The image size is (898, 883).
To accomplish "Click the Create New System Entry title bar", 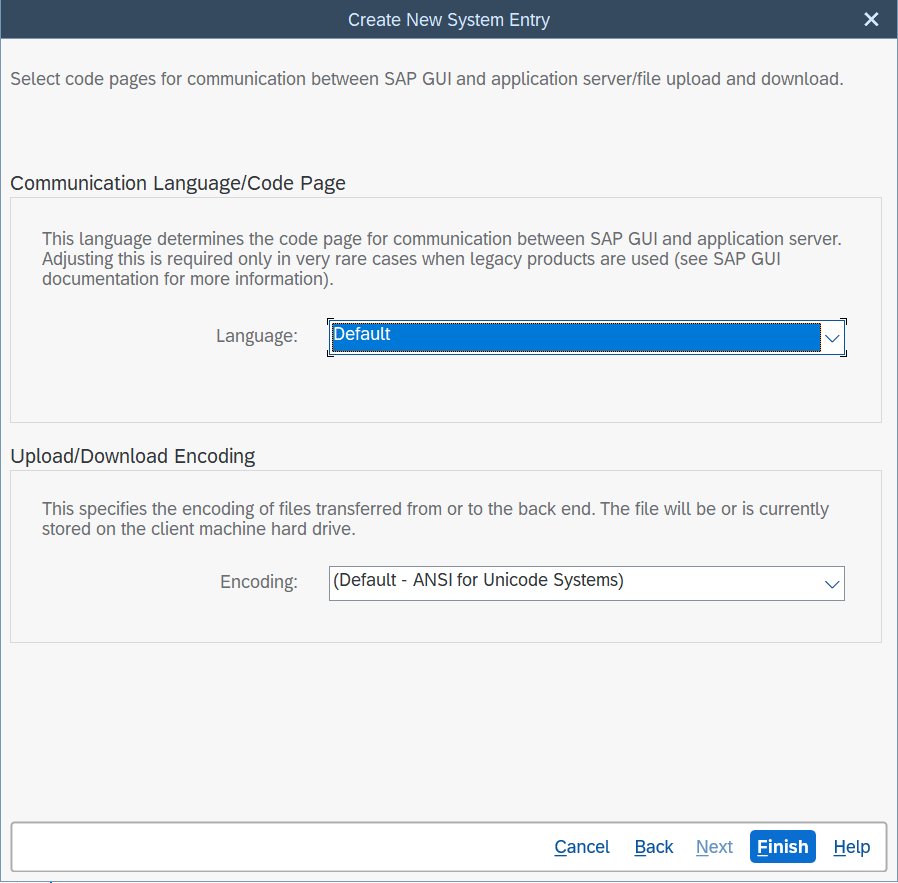I will click(x=448, y=20).
